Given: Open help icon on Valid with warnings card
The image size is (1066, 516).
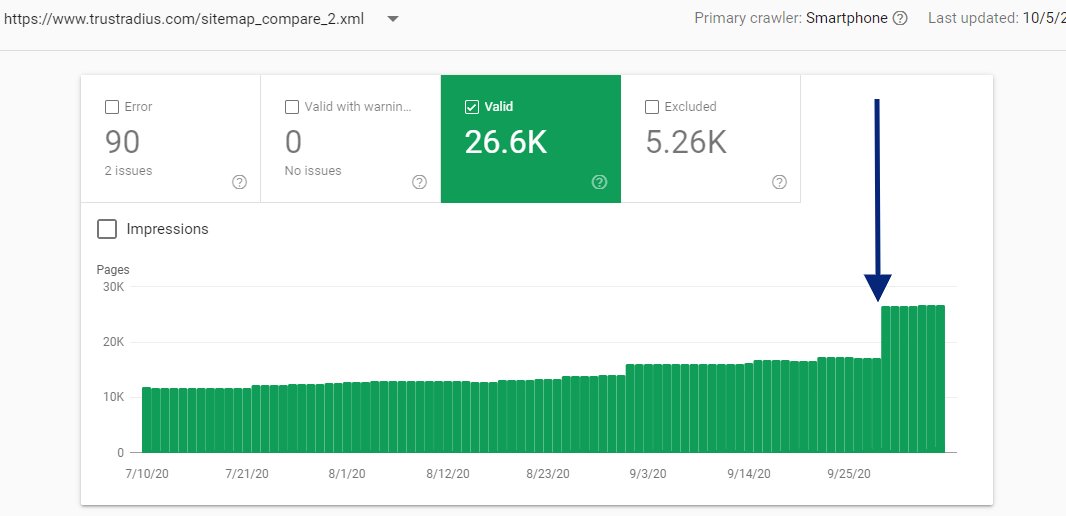Looking at the screenshot, I should (x=419, y=182).
